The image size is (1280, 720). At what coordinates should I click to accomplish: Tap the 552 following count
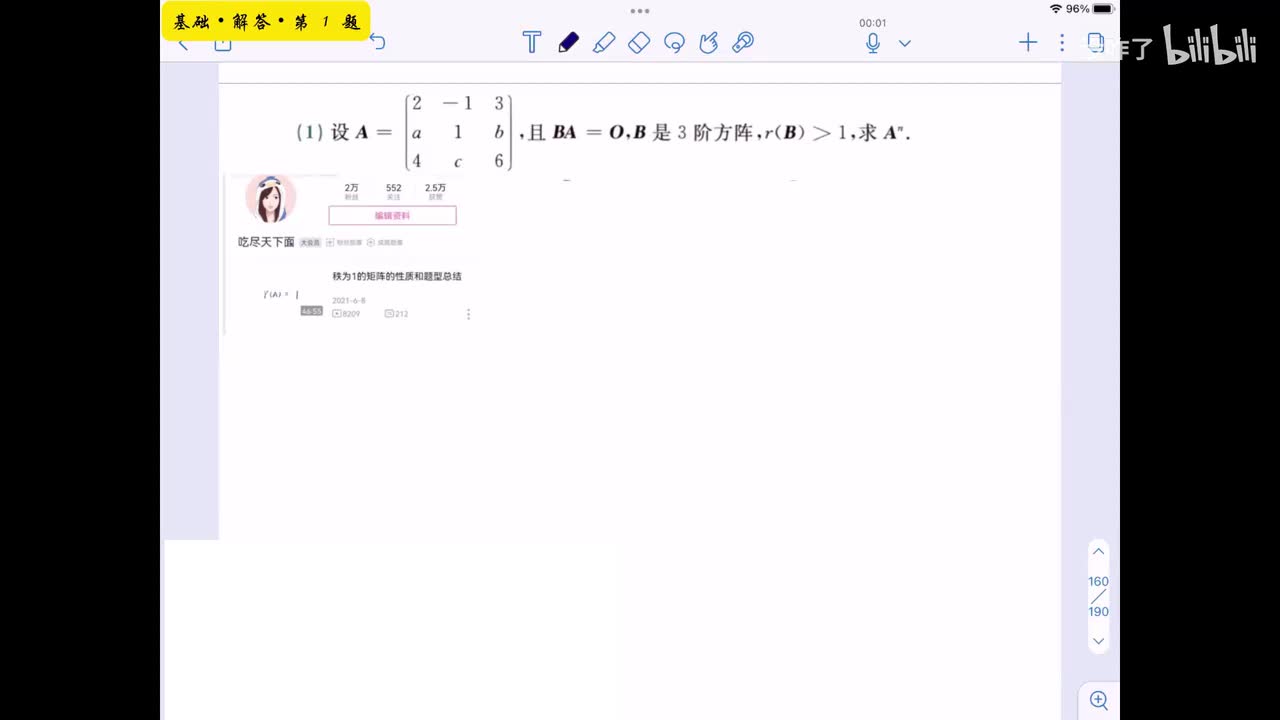click(393, 188)
